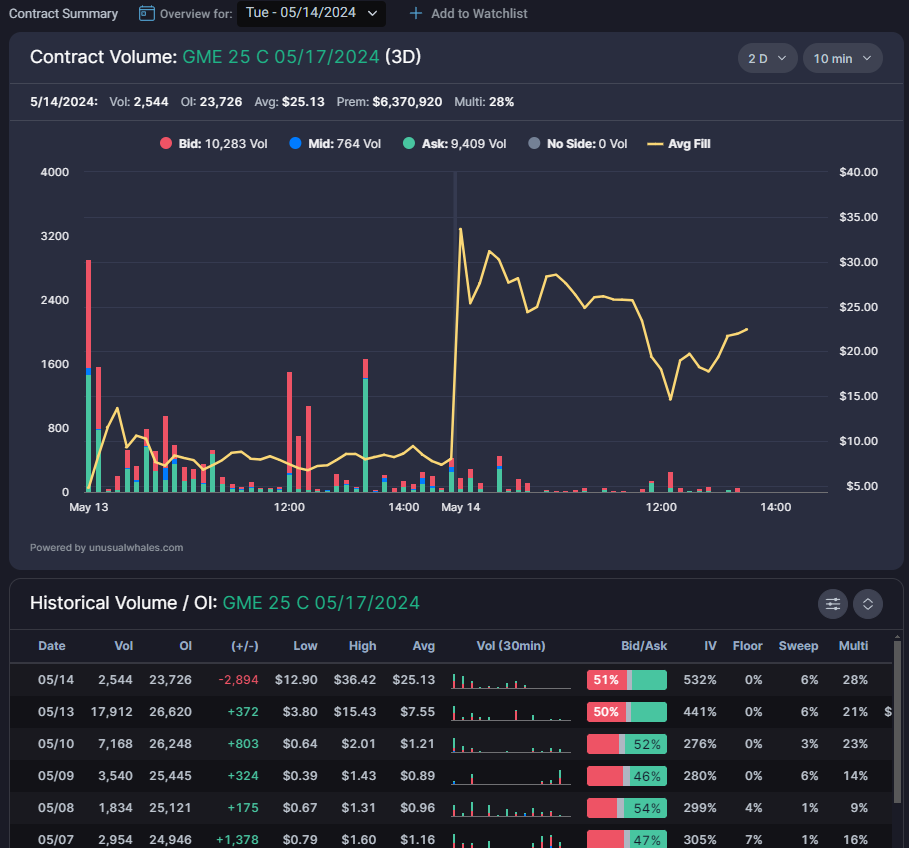Click Add to Watchlist

pos(468,13)
